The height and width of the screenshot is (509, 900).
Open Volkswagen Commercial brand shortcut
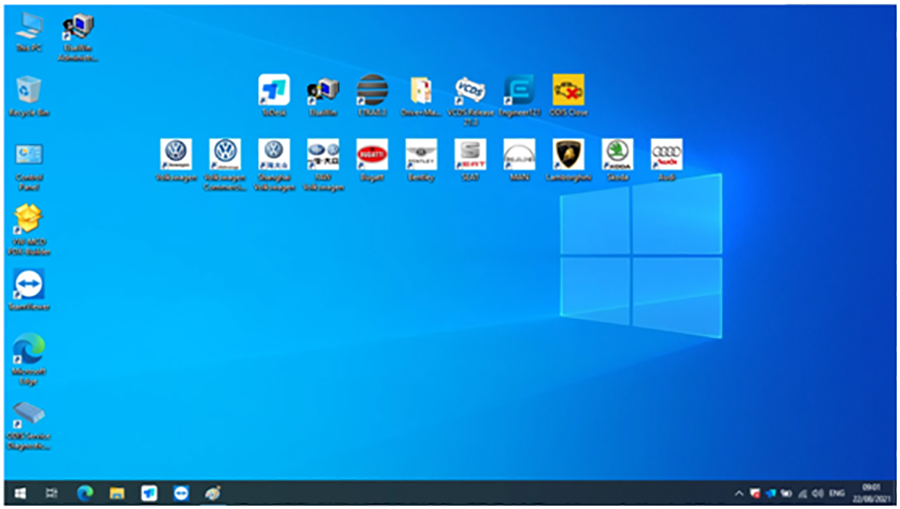point(224,165)
